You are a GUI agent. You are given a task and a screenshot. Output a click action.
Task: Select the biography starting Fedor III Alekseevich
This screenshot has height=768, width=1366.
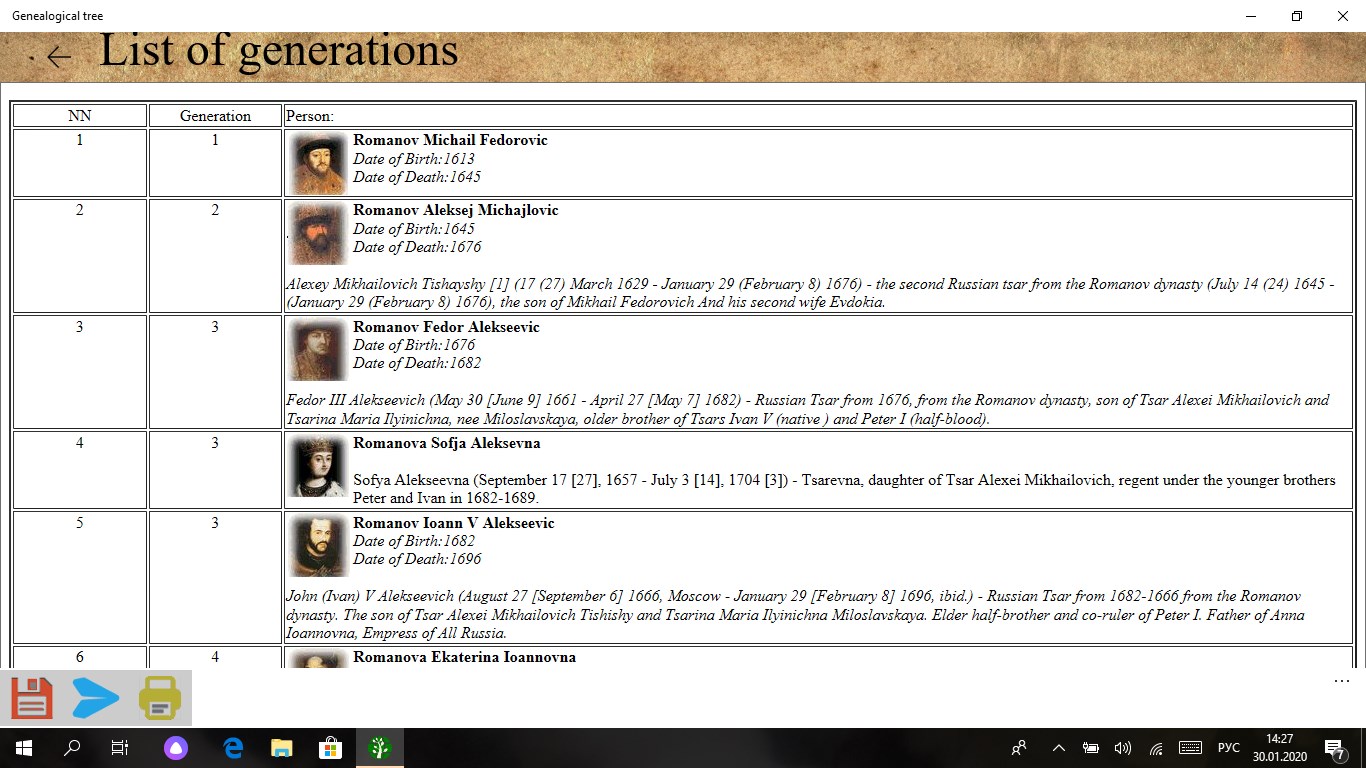(x=808, y=409)
